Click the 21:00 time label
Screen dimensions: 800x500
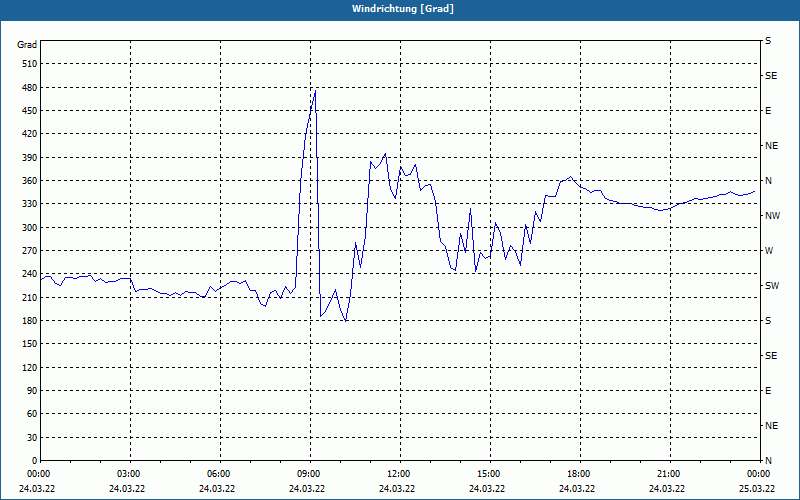click(669, 474)
